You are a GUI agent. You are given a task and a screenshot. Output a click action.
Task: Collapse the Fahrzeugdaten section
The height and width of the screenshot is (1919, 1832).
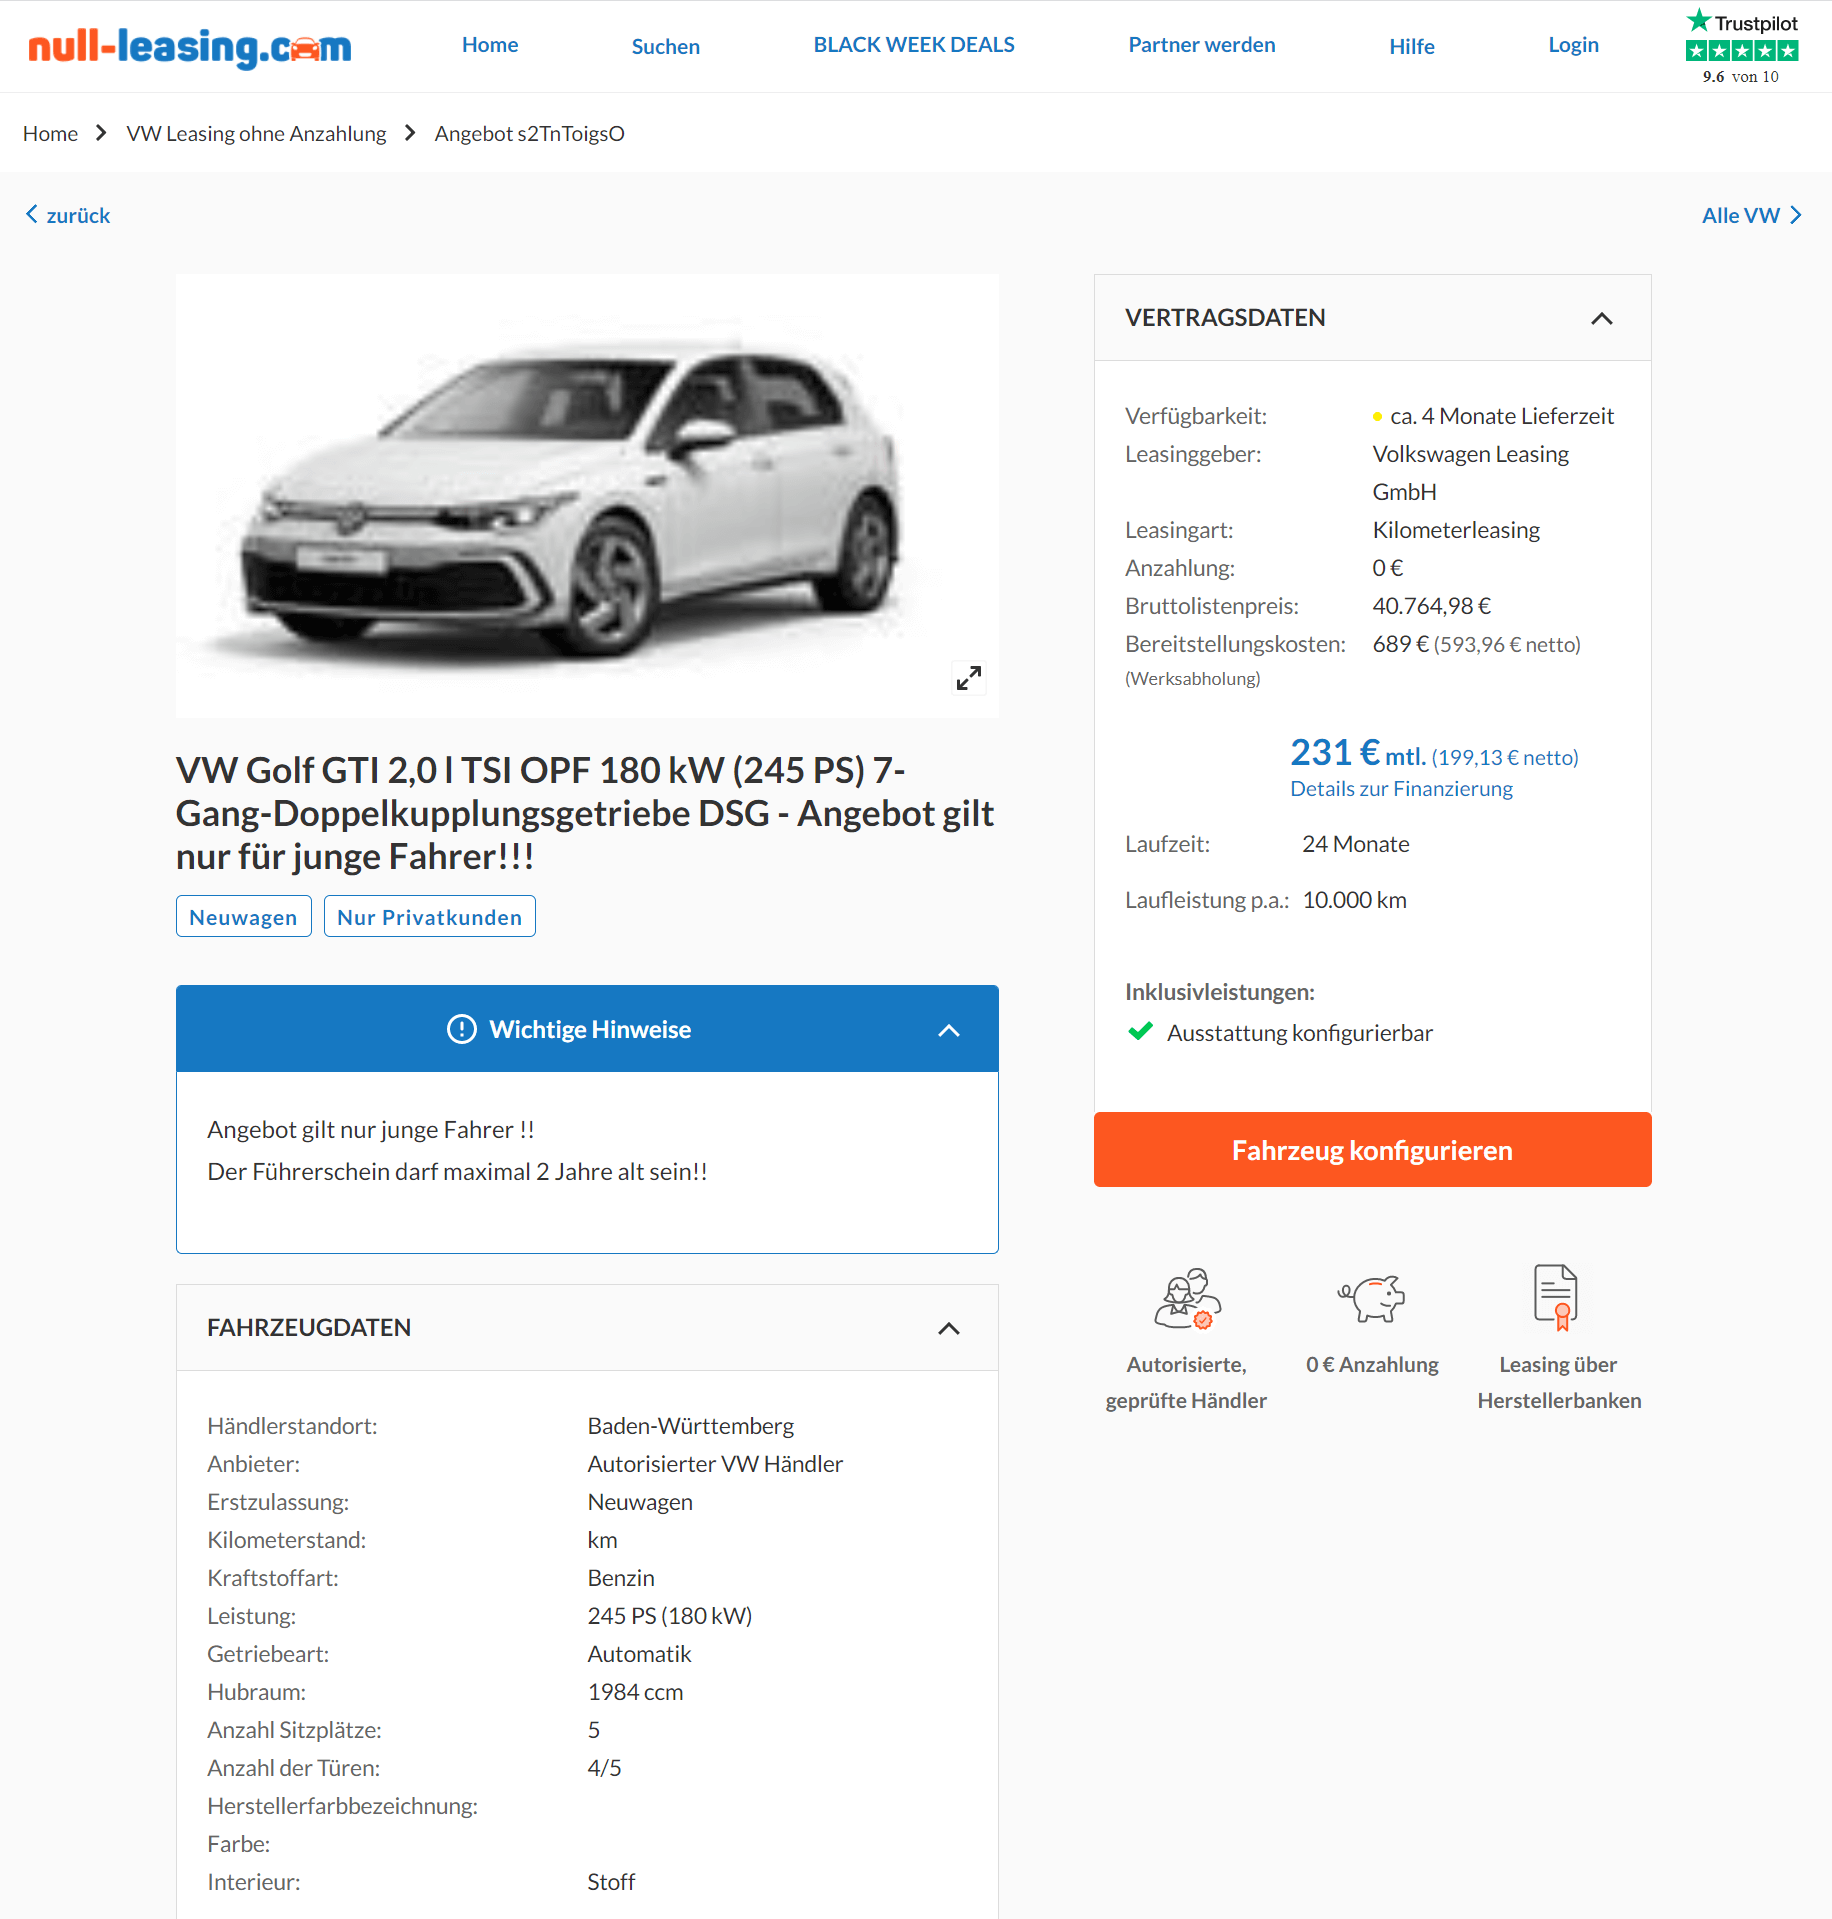click(x=948, y=1328)
